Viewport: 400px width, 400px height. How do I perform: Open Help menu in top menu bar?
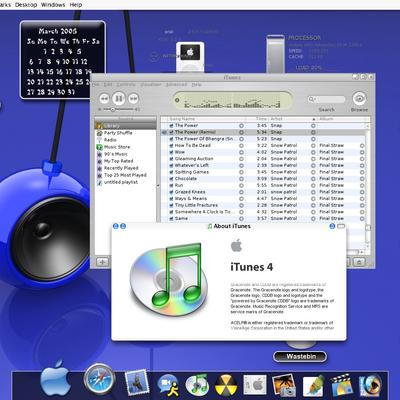pos(76,5)
